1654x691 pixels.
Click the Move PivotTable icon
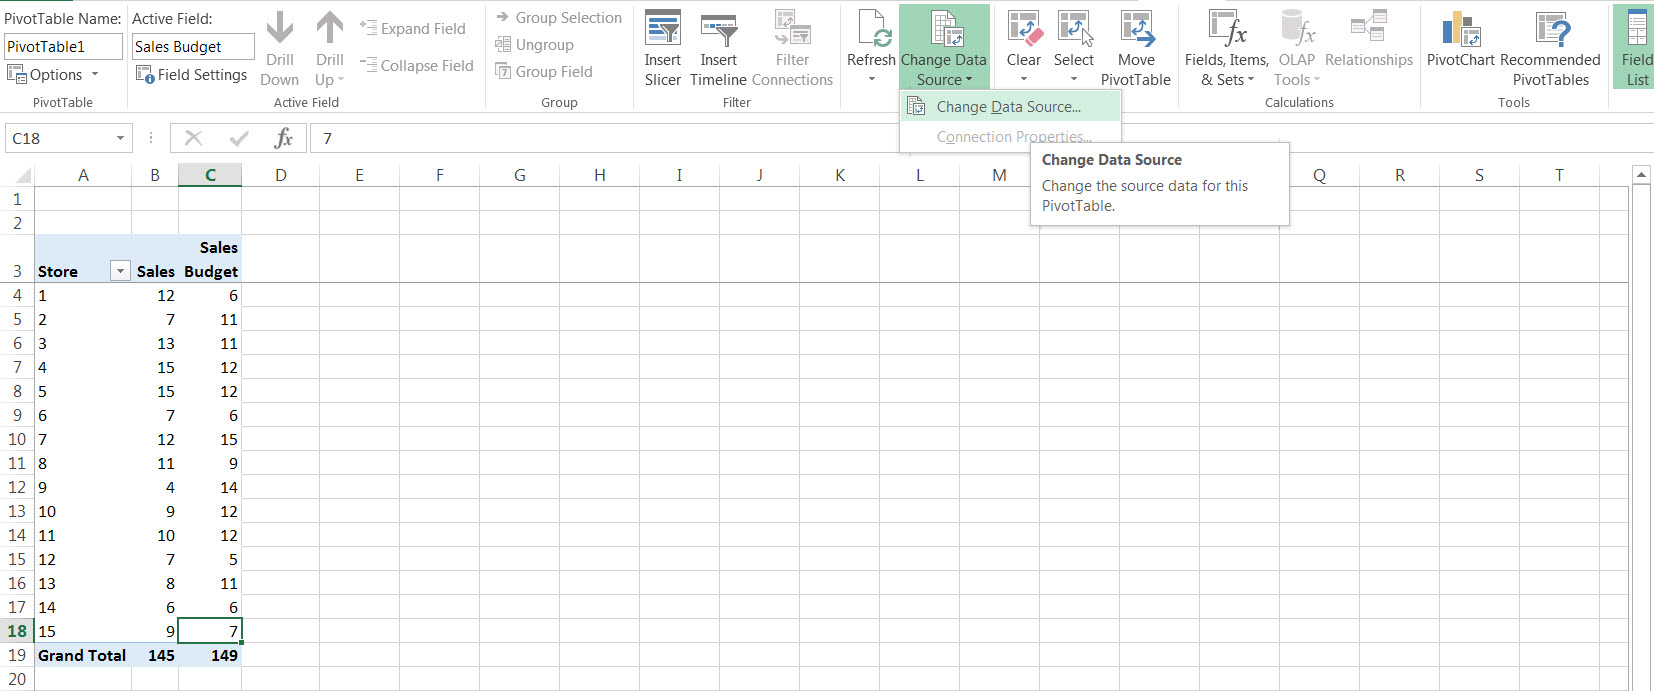coord(1136,30)
